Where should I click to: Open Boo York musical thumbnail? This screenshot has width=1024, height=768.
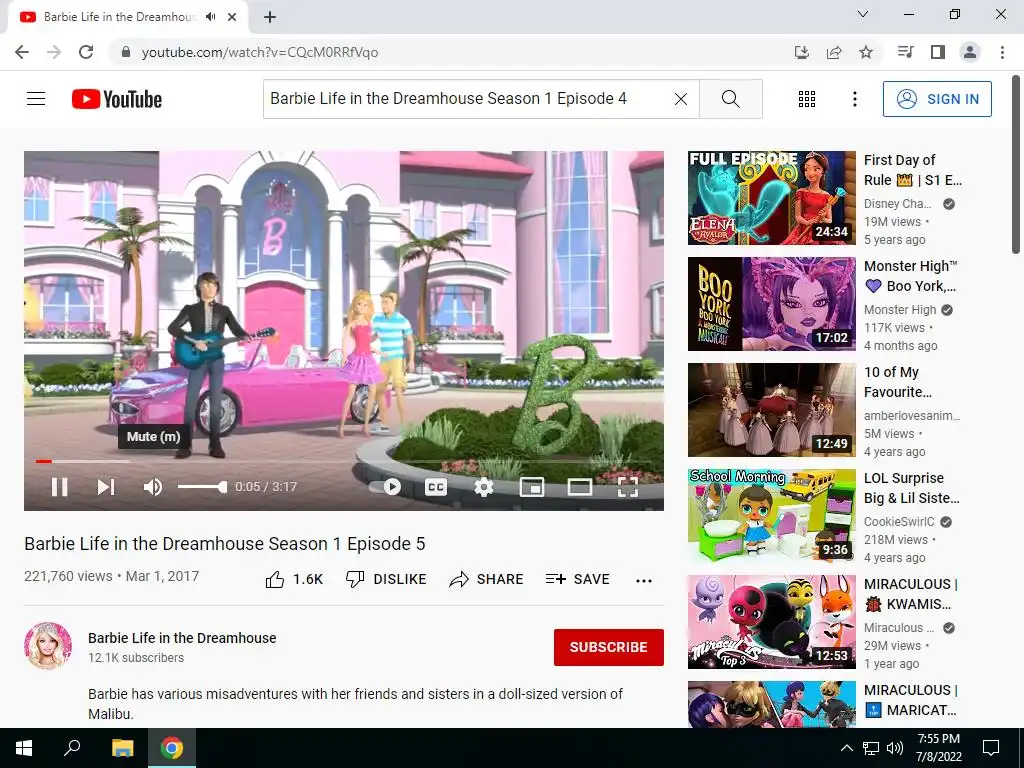(771, 304)
